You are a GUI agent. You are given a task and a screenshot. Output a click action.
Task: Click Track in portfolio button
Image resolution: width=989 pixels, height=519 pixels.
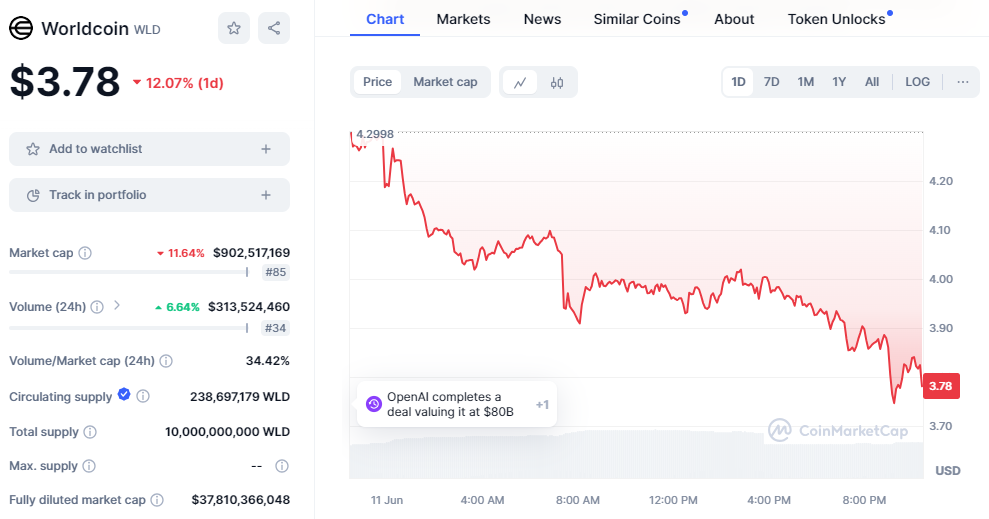point(149,195)
